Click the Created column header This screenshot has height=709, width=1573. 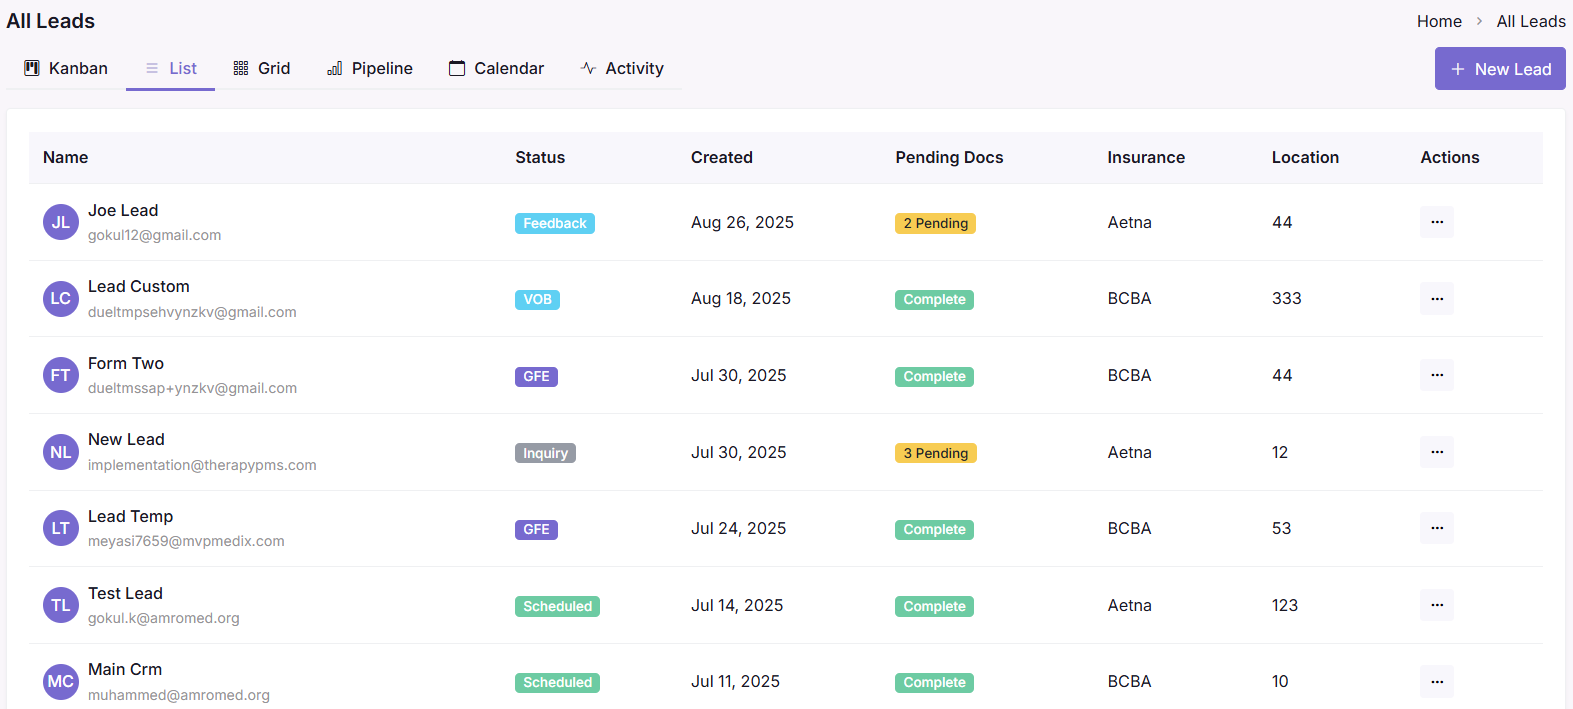click(x=722, y=157)
